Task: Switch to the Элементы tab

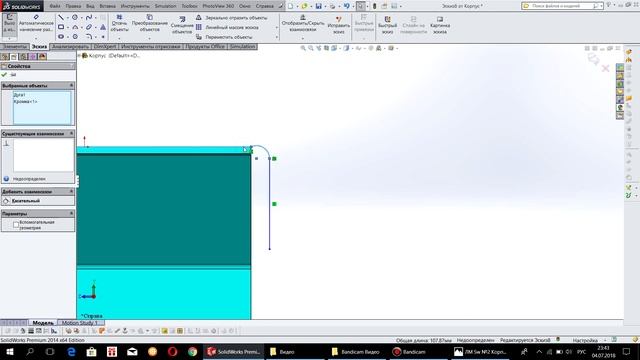Action: (x=15, y=47)
